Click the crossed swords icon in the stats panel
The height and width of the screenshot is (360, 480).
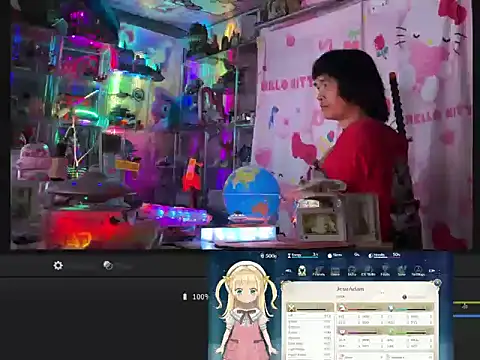coord(292,307)
